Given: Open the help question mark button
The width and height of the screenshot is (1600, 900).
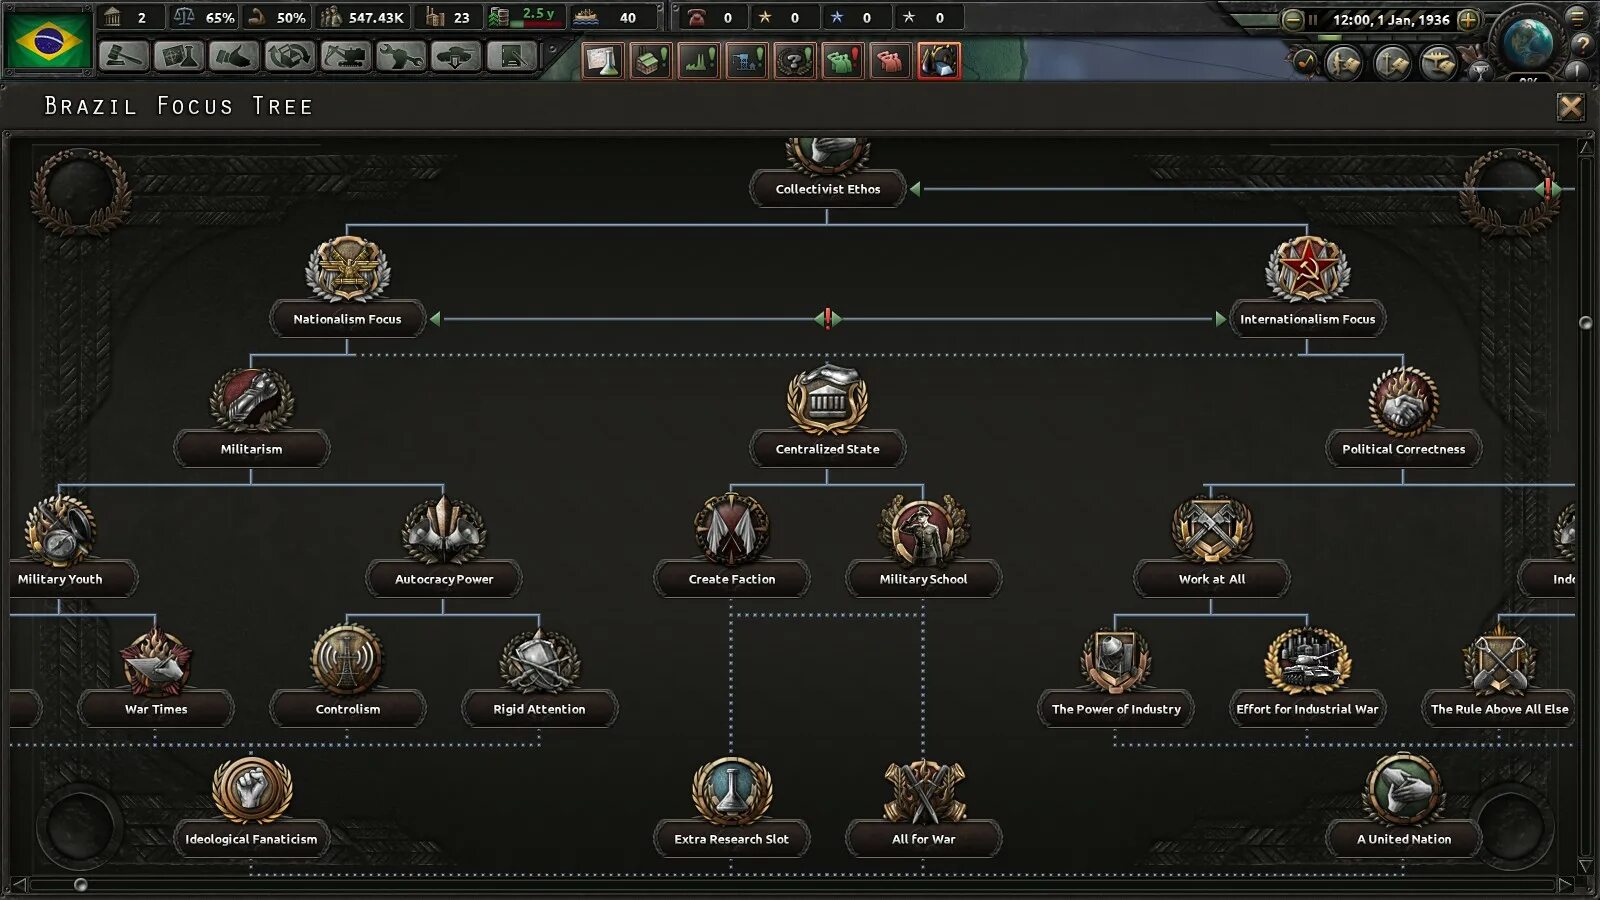Looking at the screenshot, I should (x=1582, y=44).
